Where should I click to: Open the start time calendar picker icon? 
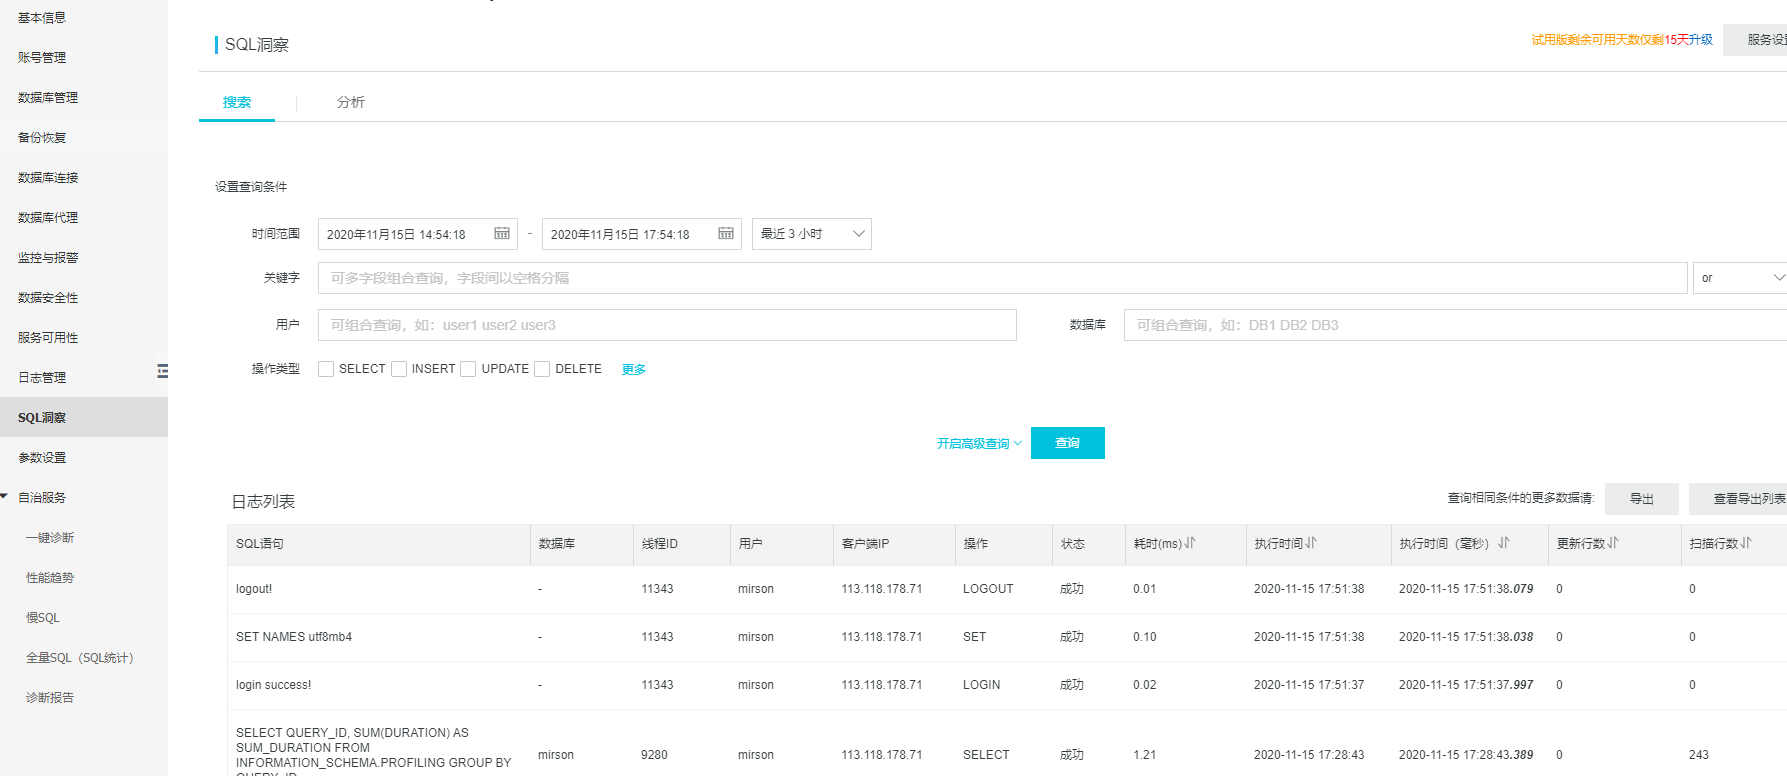(x=502, y=234)
